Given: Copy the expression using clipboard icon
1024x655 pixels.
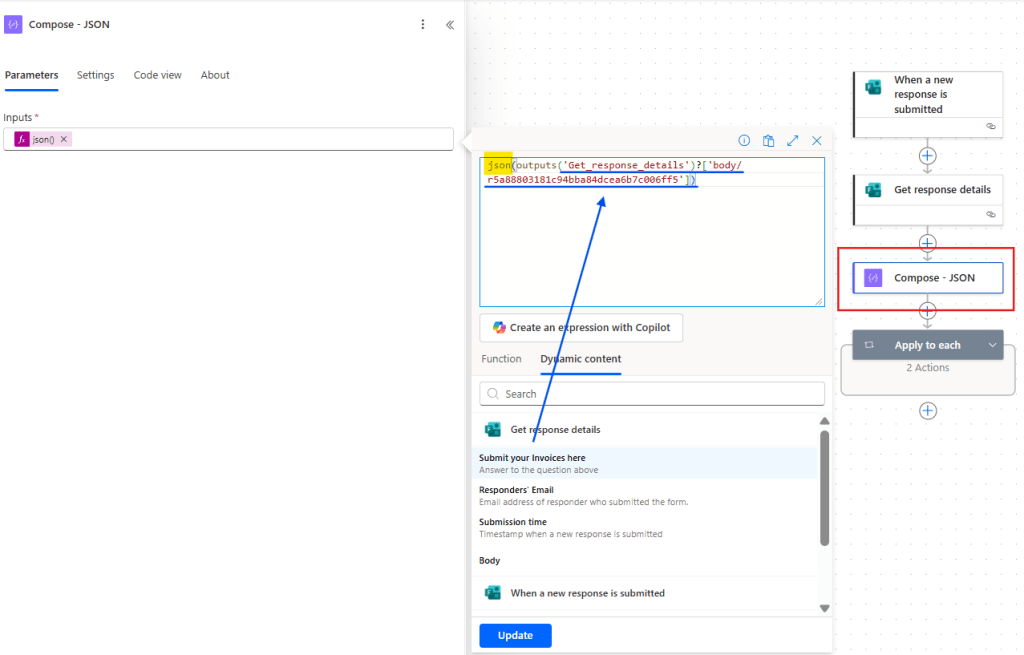Looking at the screenshot, I should coord(768,140).
